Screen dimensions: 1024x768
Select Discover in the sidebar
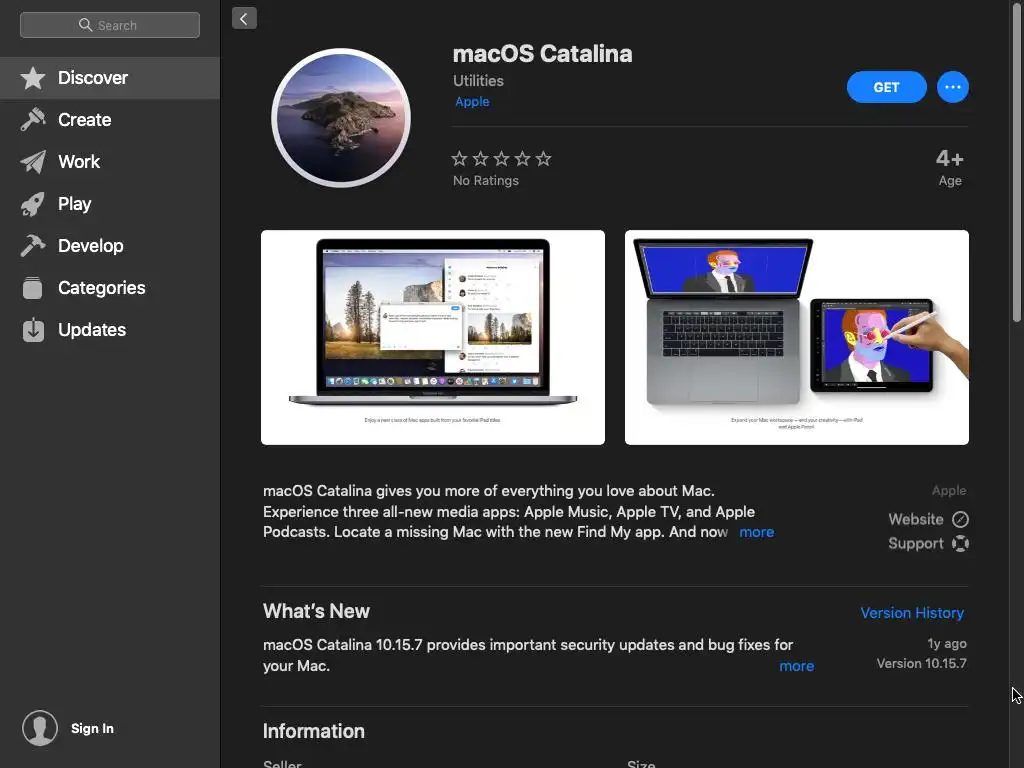point(110,78)
